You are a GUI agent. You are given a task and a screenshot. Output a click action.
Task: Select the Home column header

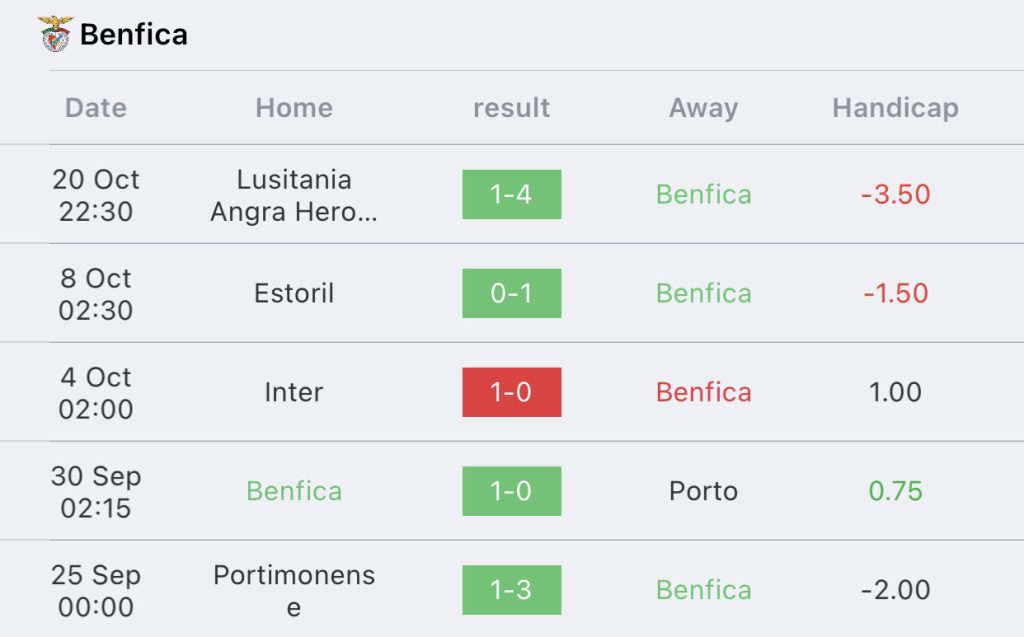coord(294,108)
